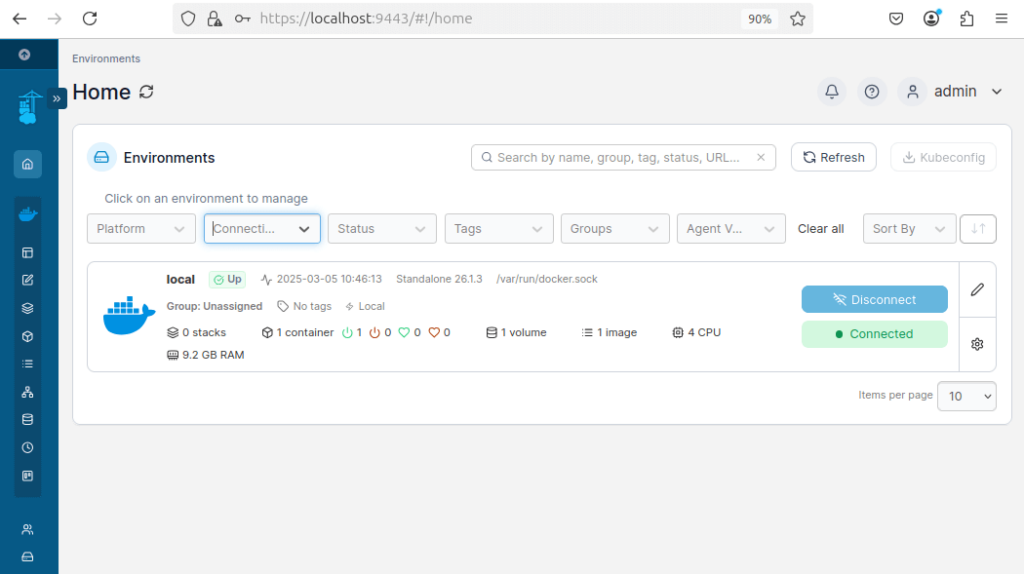Open local environment settings gear icon

(977, 344)
